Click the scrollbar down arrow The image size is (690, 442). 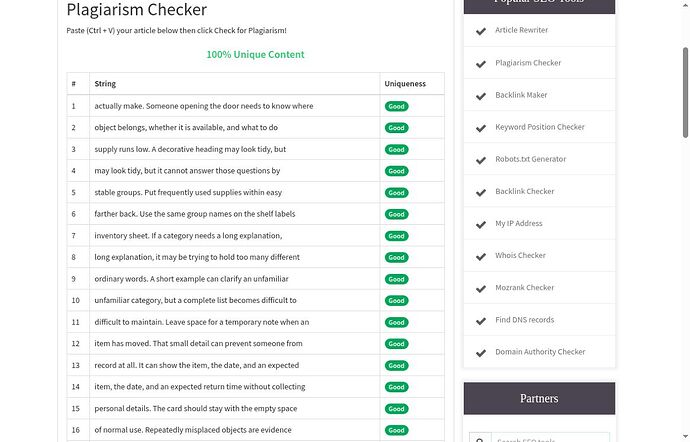685,437
